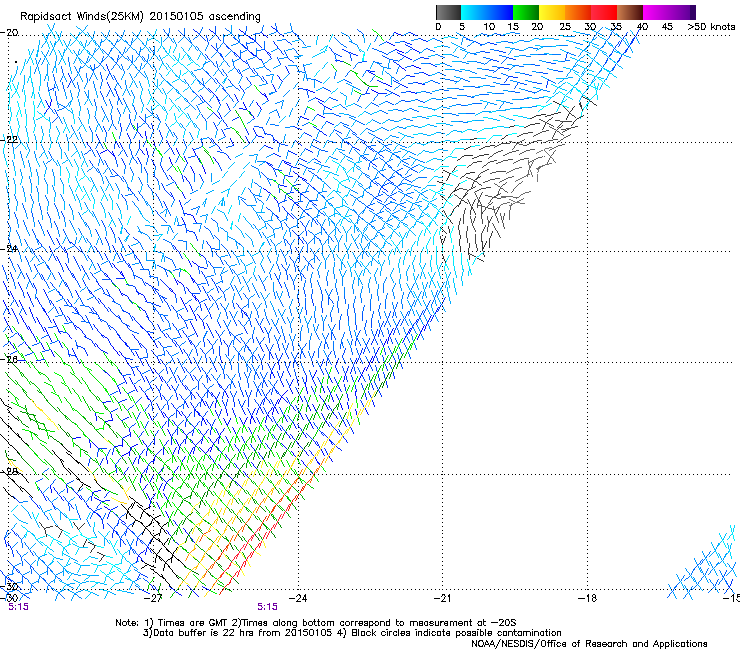
Task: Click the NOAA/NESDIS credit line
Action: (589, 644)
